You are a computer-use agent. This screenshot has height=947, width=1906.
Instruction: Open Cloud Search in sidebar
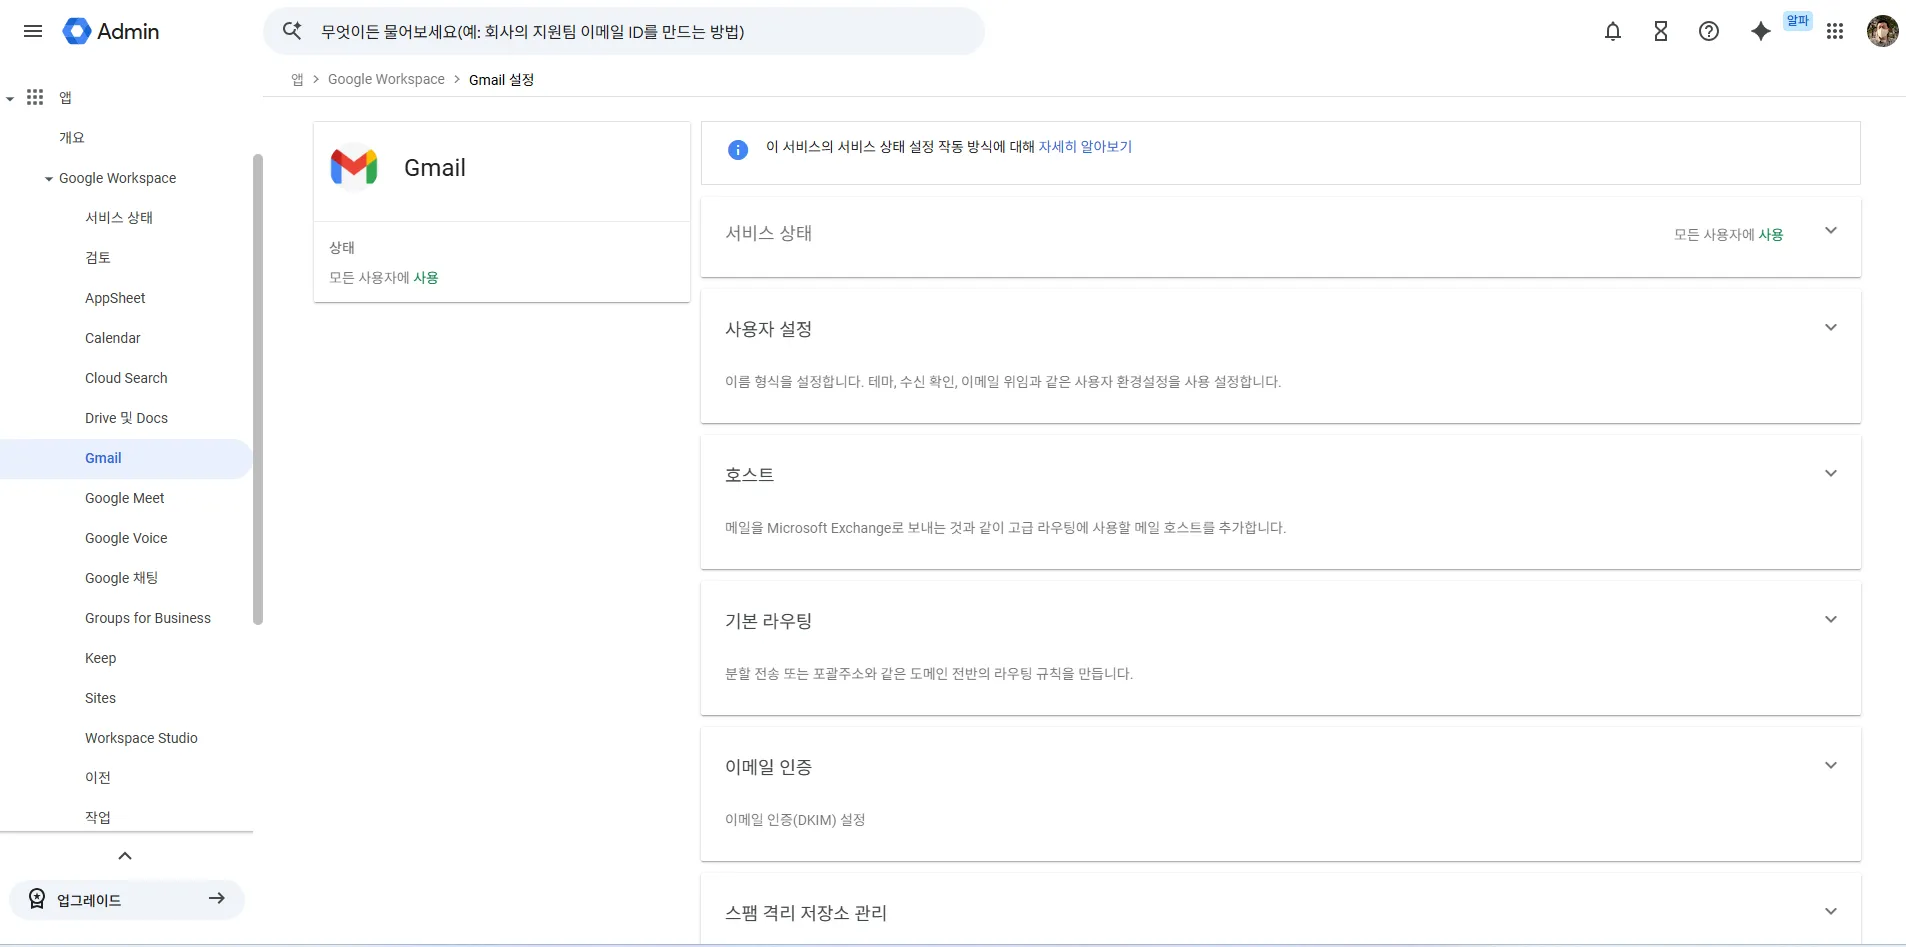(126, 378)
